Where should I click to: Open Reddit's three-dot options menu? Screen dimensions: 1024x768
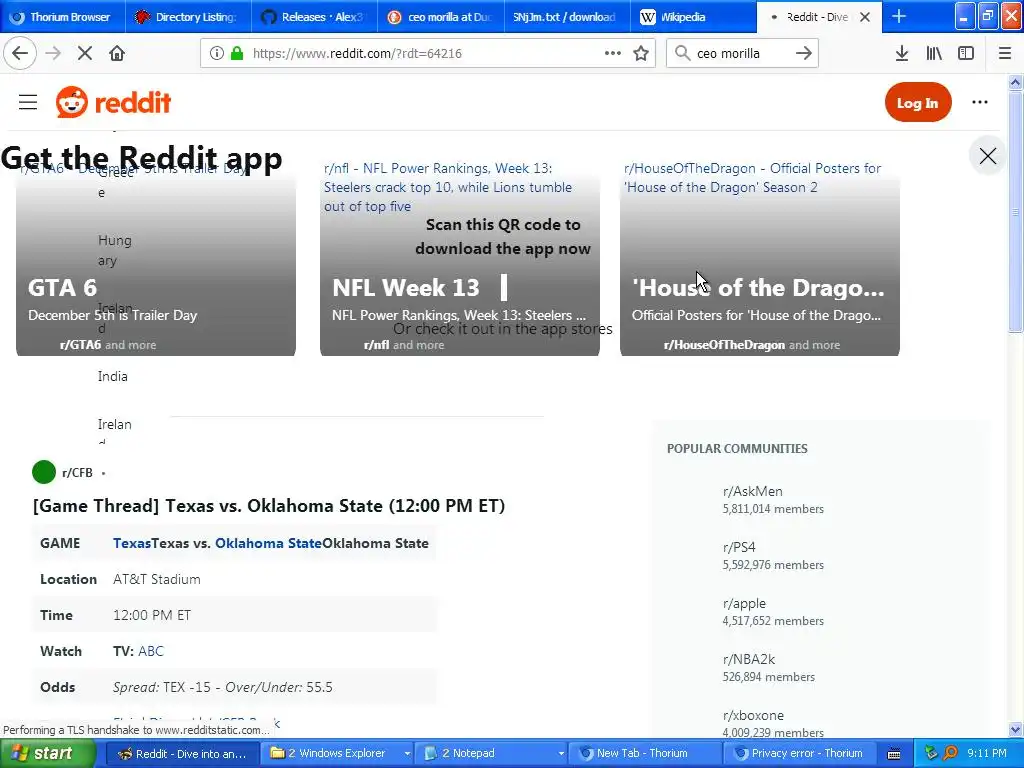tap(980, 103)
